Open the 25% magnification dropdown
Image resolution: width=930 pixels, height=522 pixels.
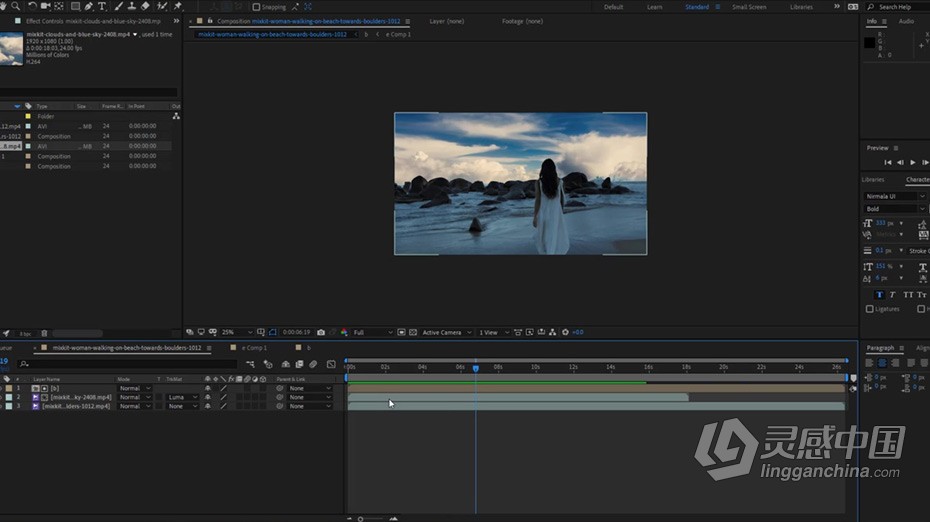tap(236, 332)
